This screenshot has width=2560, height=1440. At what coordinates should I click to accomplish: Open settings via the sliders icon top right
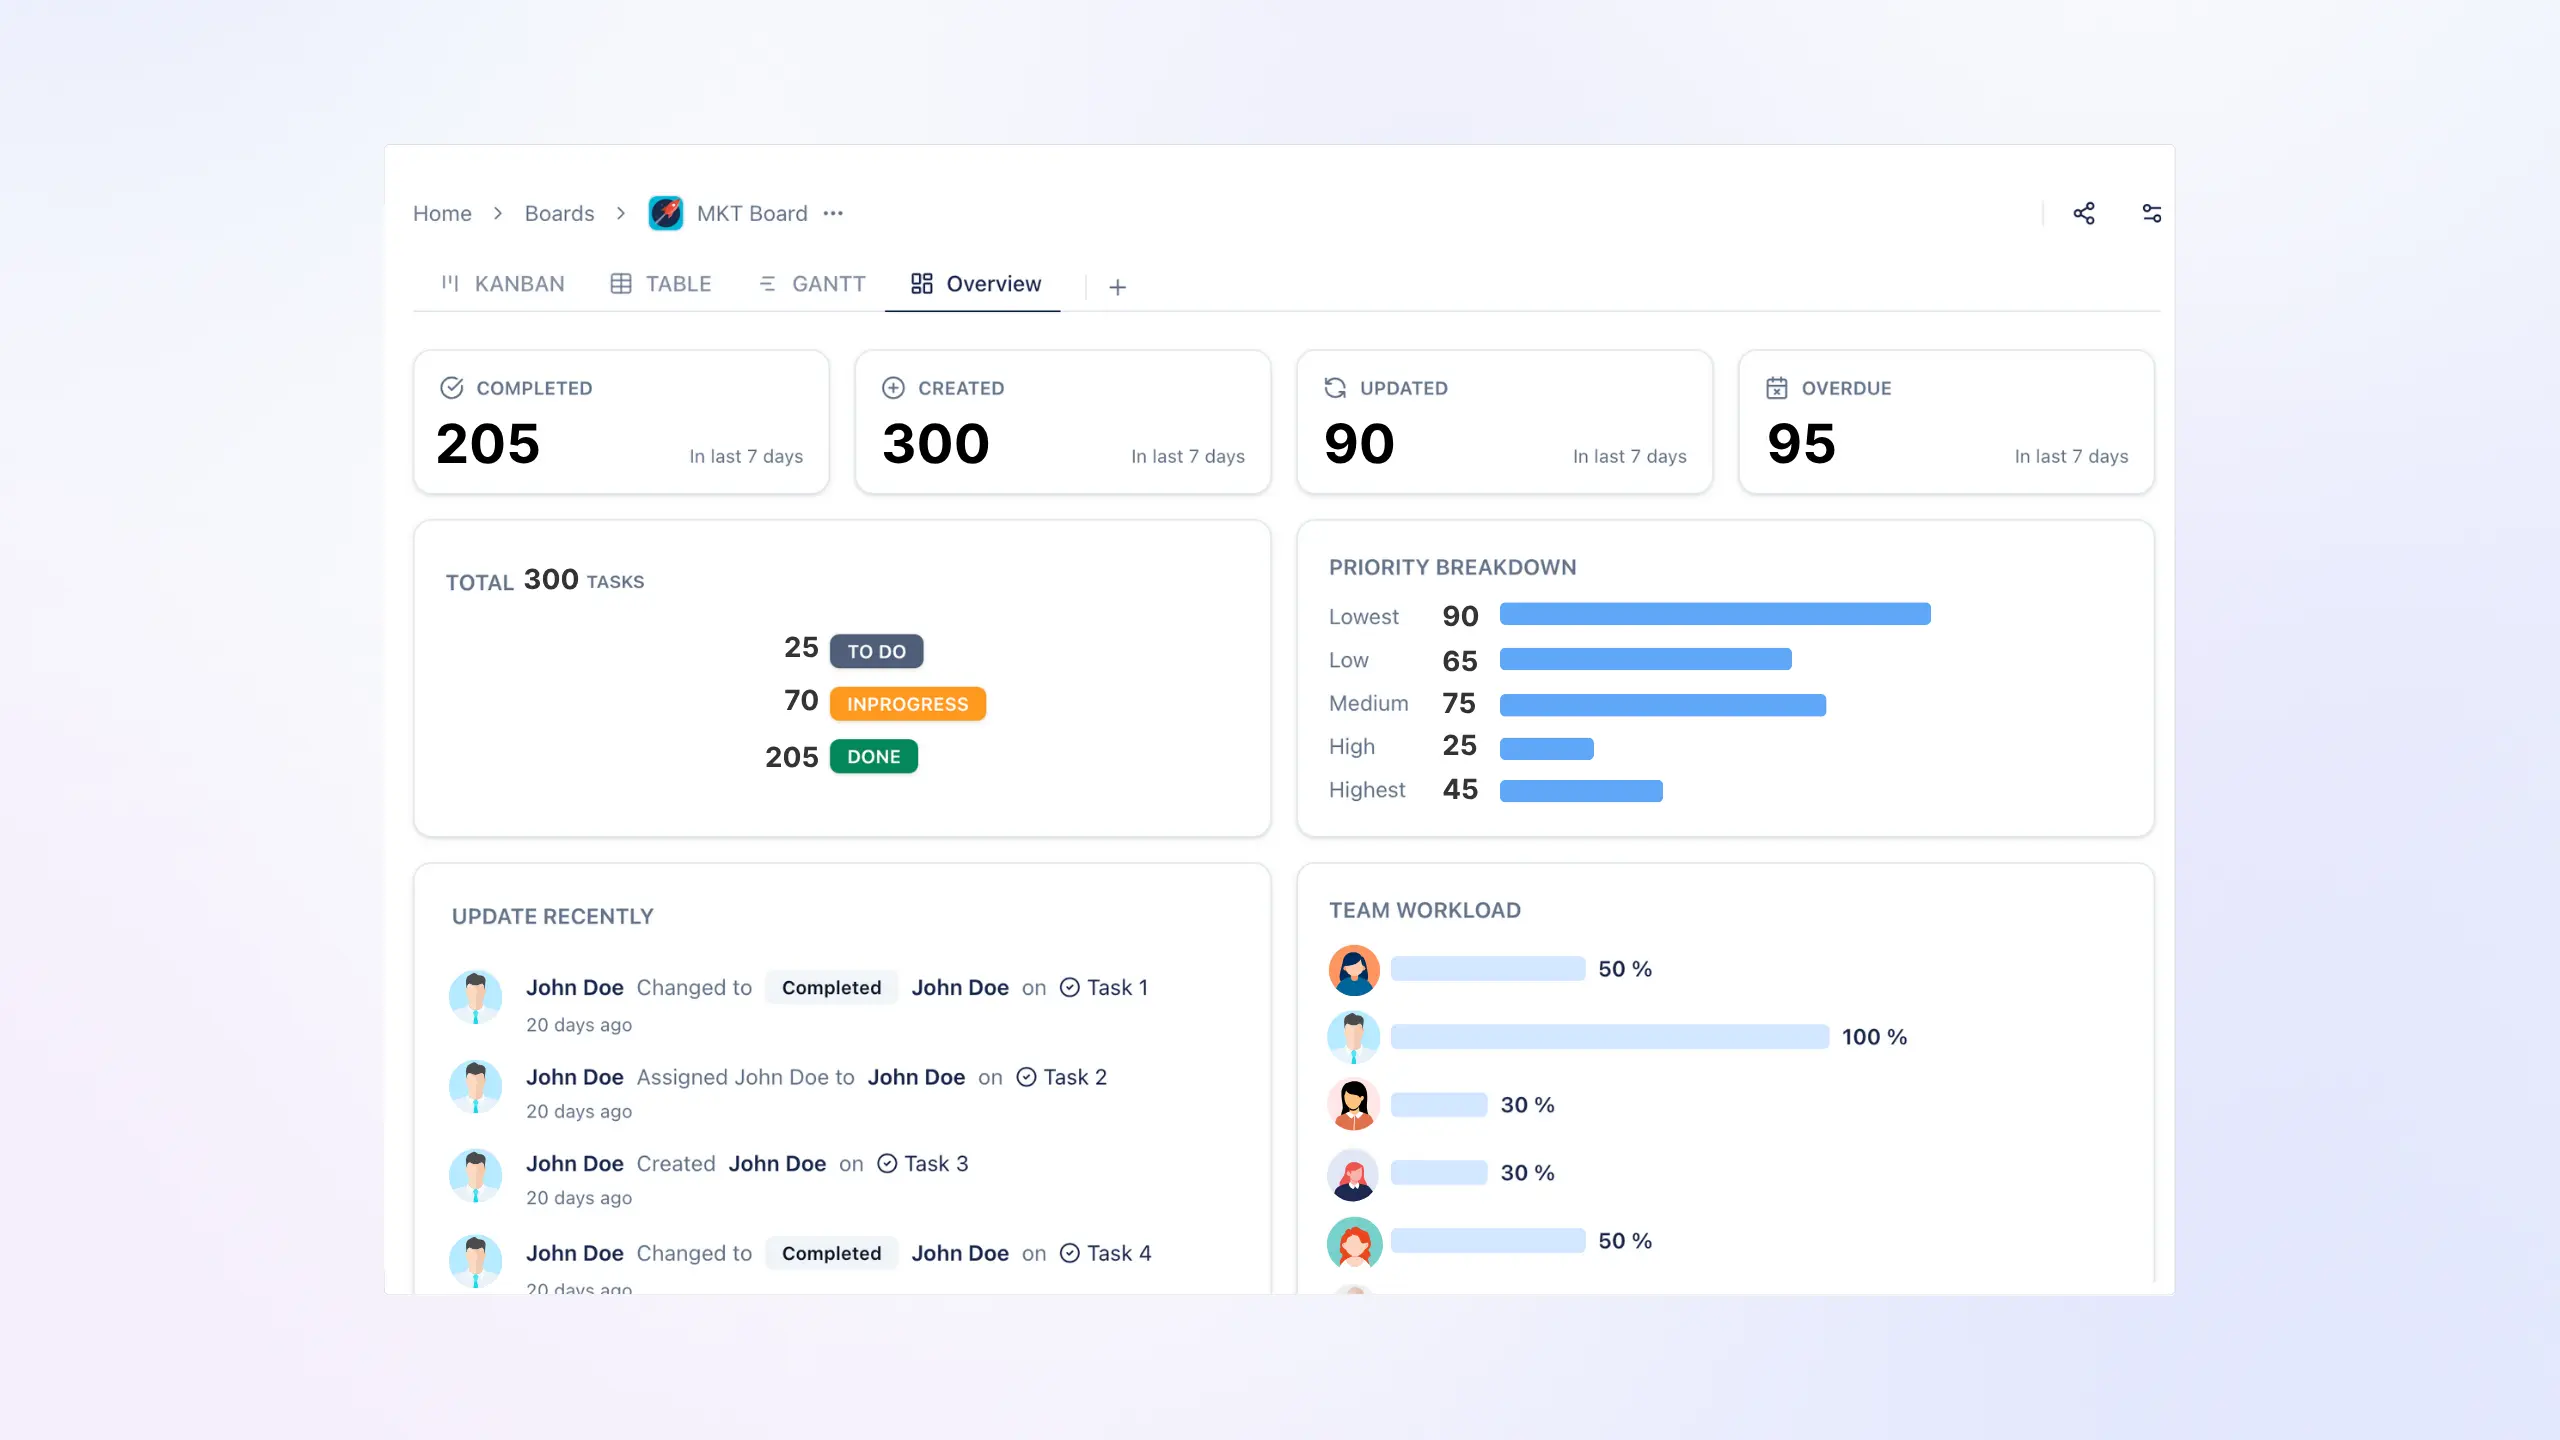tap(2152, 213)
